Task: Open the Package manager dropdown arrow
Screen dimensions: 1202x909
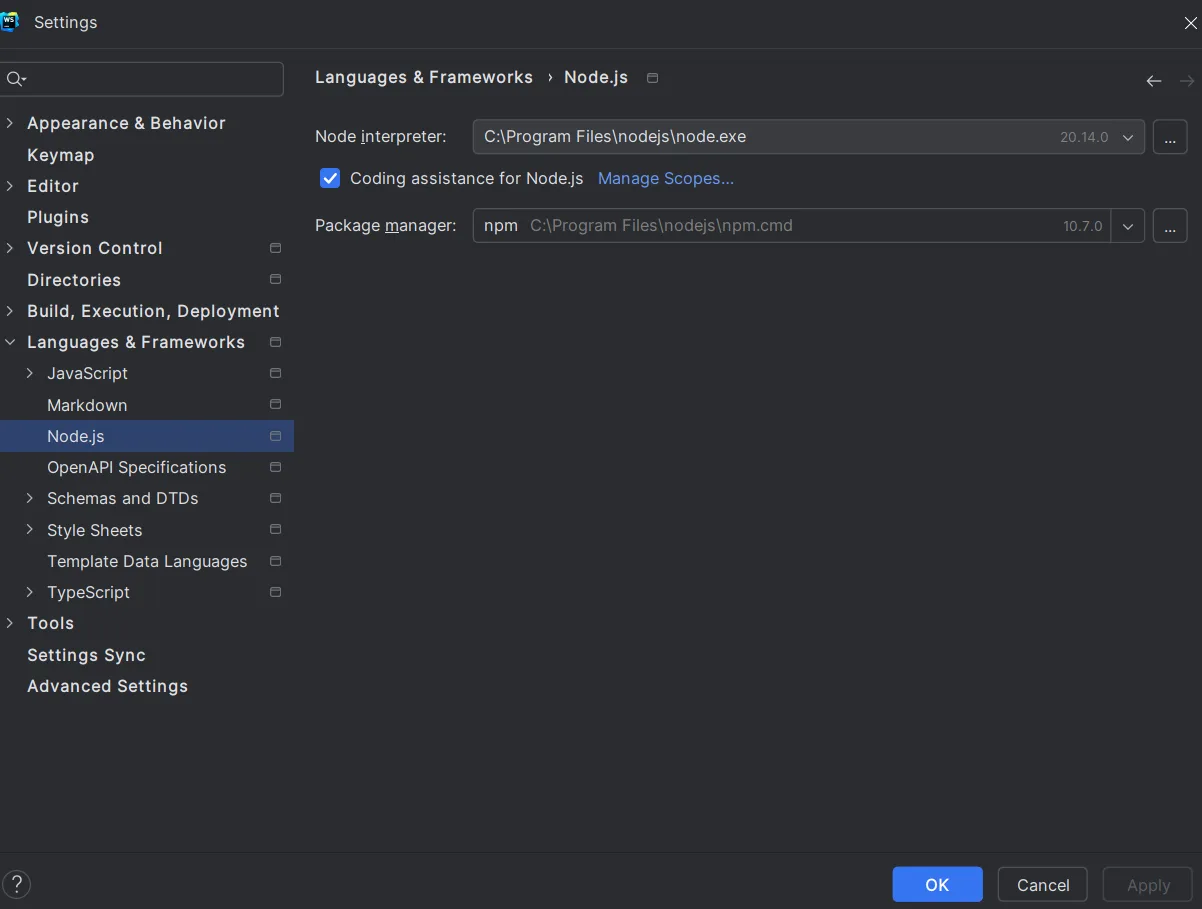Action: (1128, 226)
